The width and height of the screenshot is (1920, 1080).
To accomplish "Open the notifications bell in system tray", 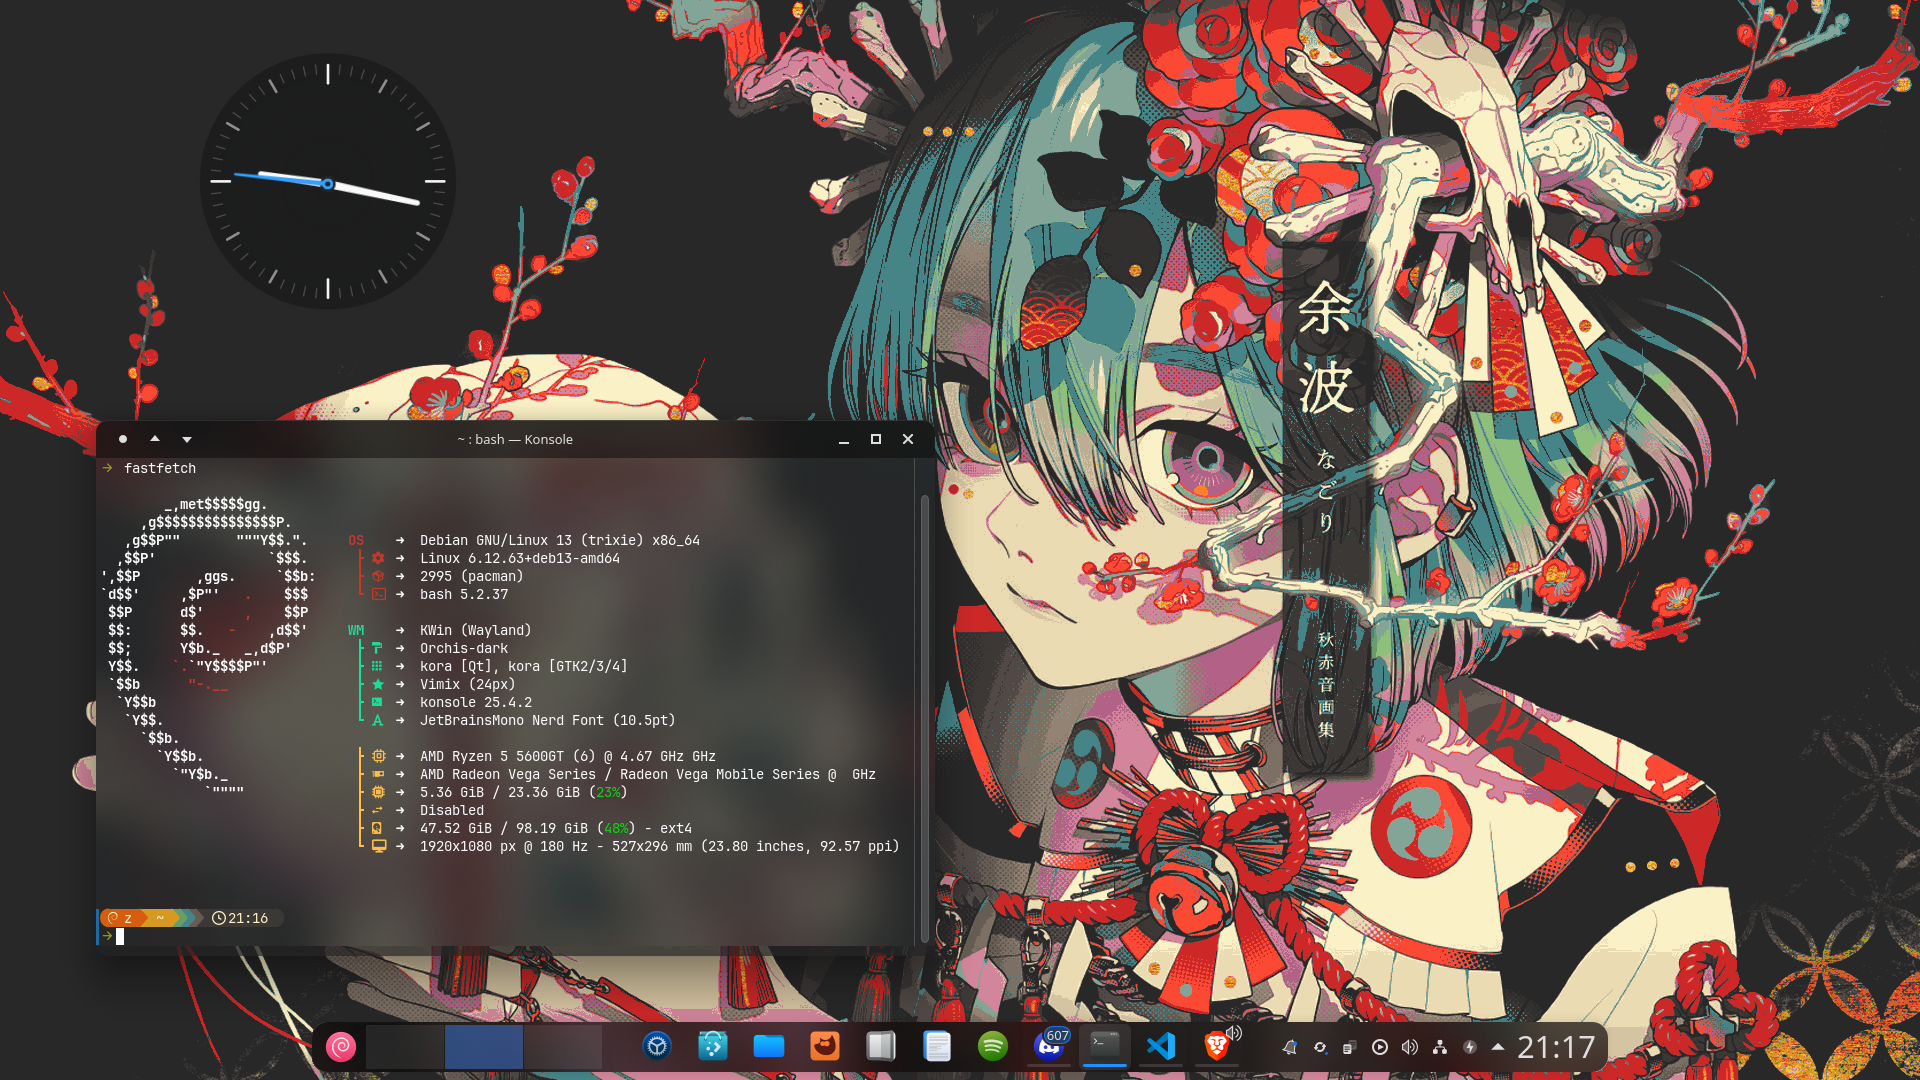I will (1290, 1047).
